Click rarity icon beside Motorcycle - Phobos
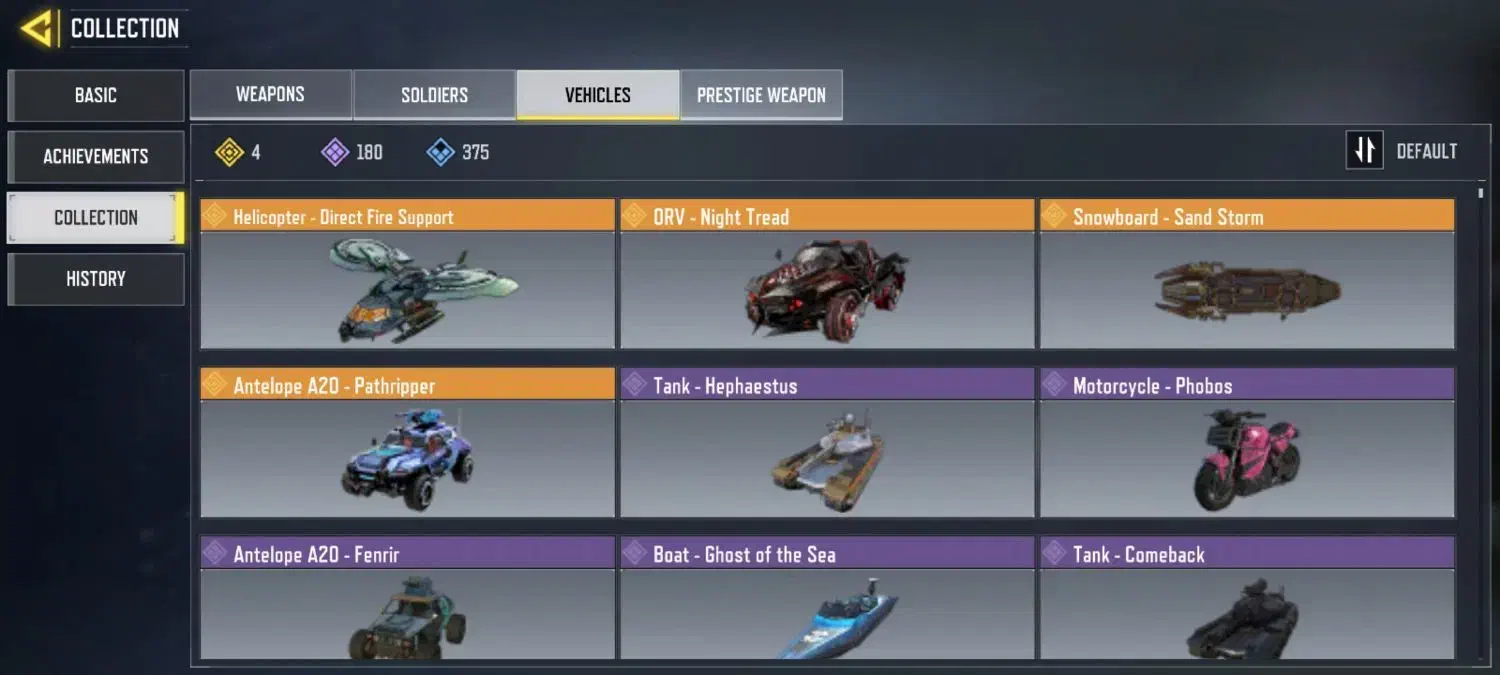1500x675 pixels. [x=1055, y=385]
